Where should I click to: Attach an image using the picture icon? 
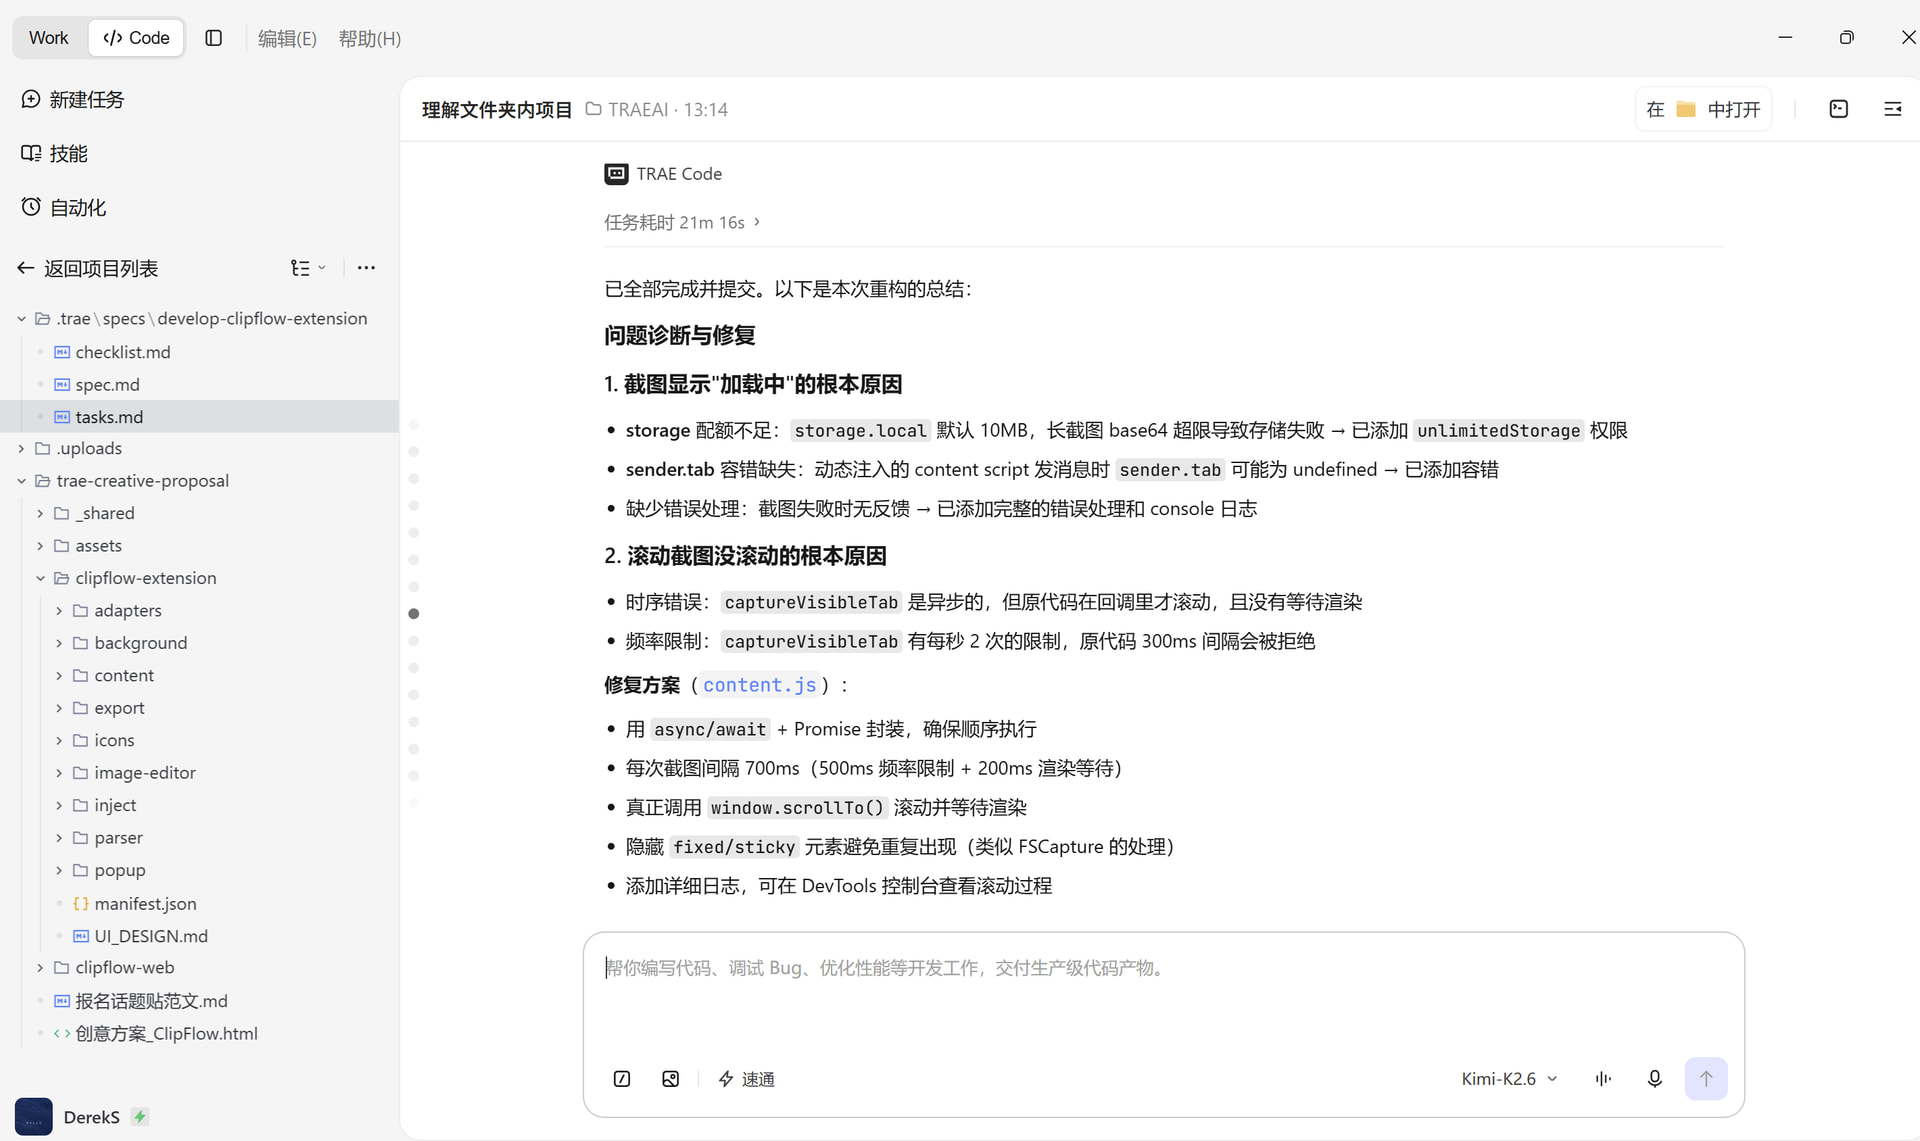[x=671, y=1079]
